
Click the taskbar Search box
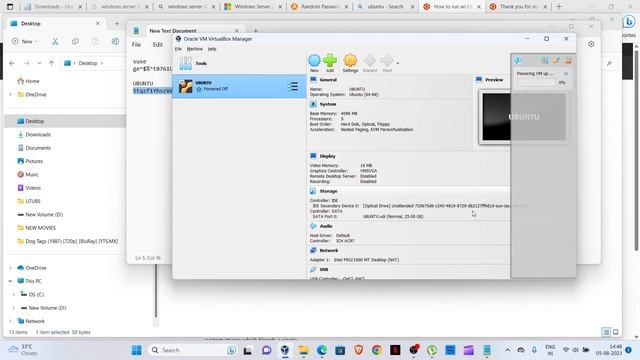[193, 350]
